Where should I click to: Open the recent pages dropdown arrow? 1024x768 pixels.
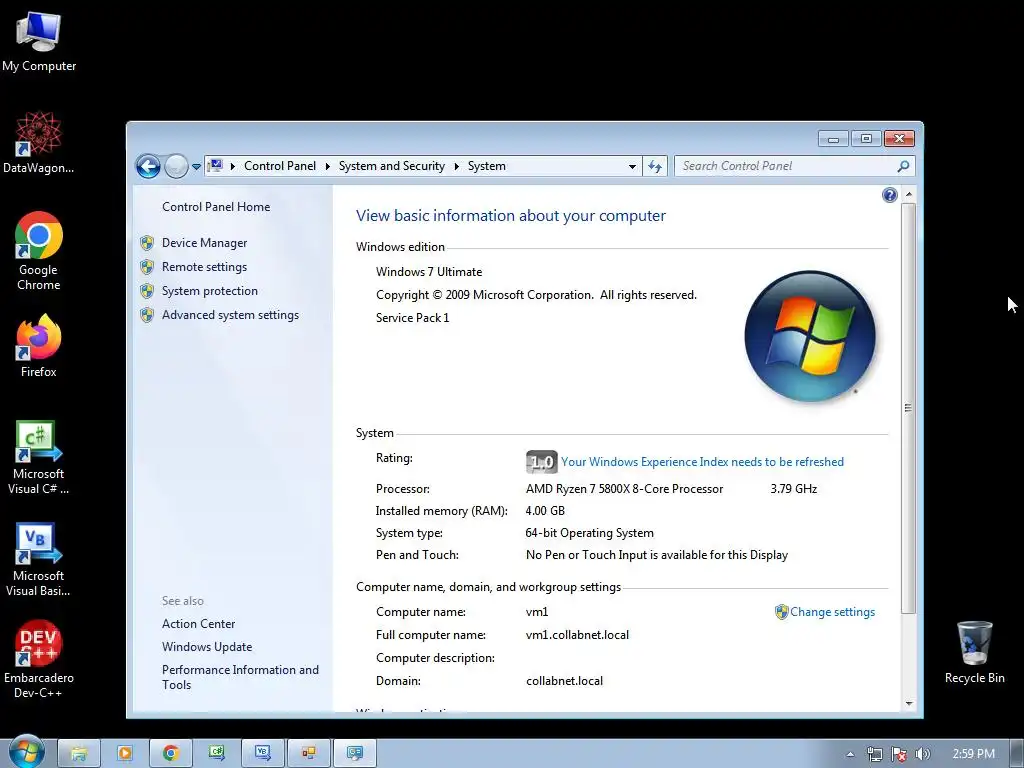click(x=196, y=167)
